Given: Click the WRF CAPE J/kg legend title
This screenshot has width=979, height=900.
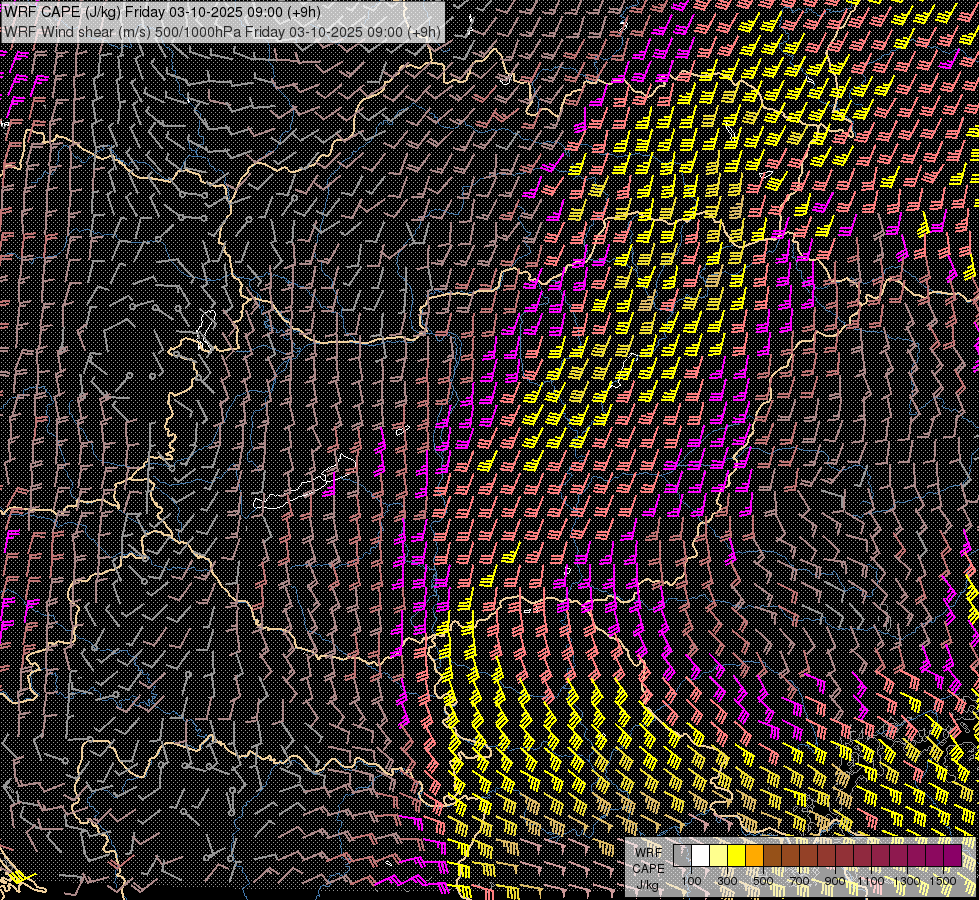Looking at the screenshot, I should [x=648, y=868].
